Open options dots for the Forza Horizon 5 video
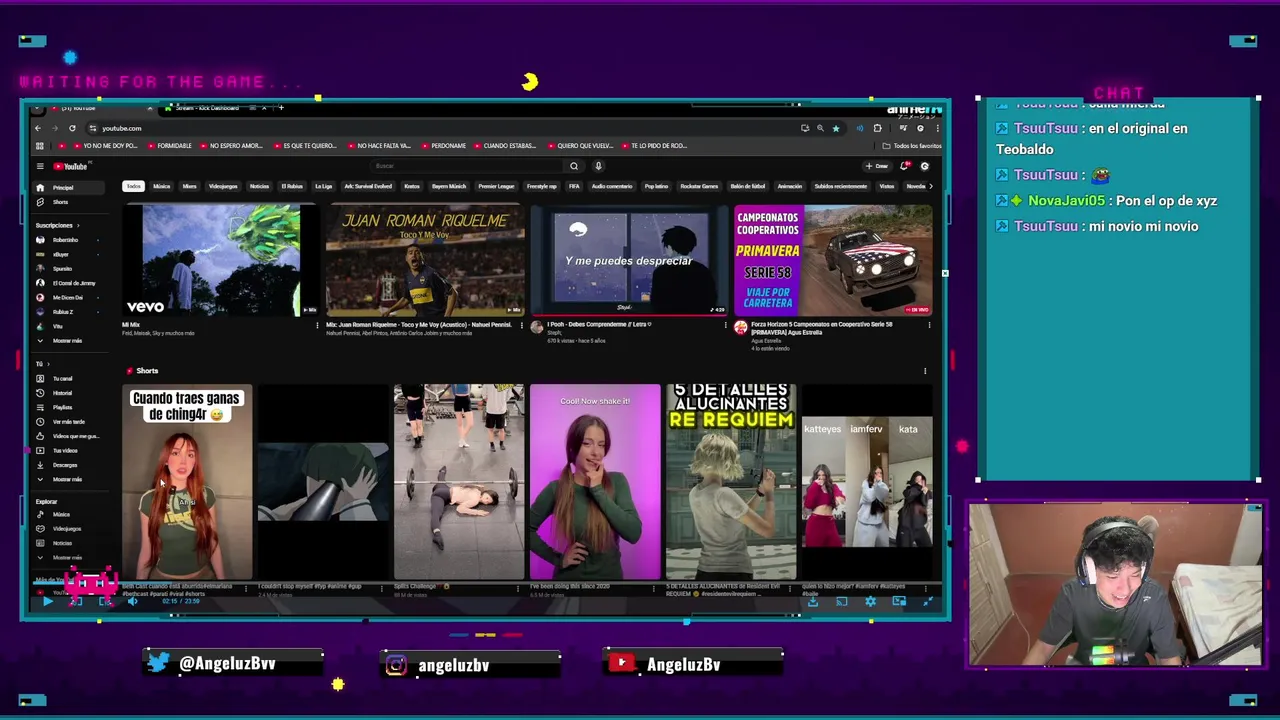Viewport: 1280px width, 720px height. pyautogui.click(x=929, y=325)
